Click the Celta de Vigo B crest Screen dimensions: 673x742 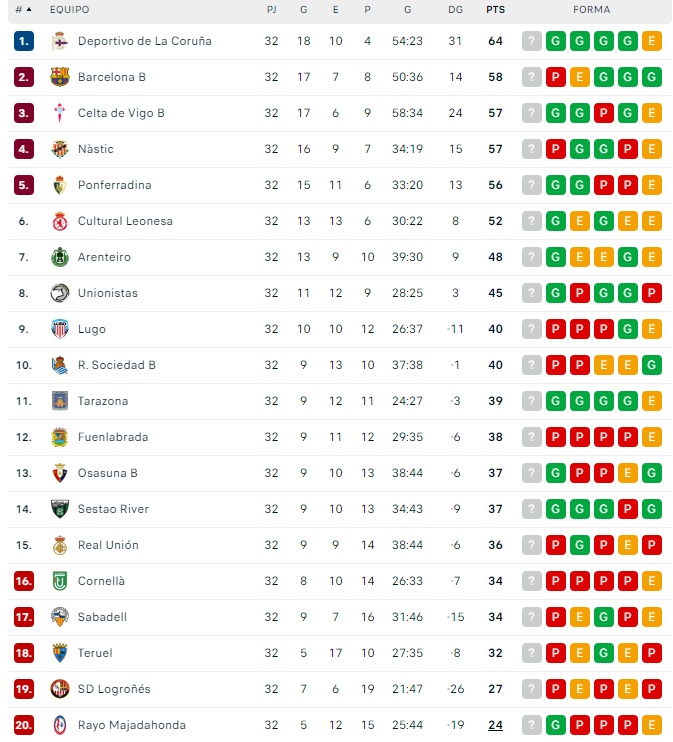[x=60, y=113]
